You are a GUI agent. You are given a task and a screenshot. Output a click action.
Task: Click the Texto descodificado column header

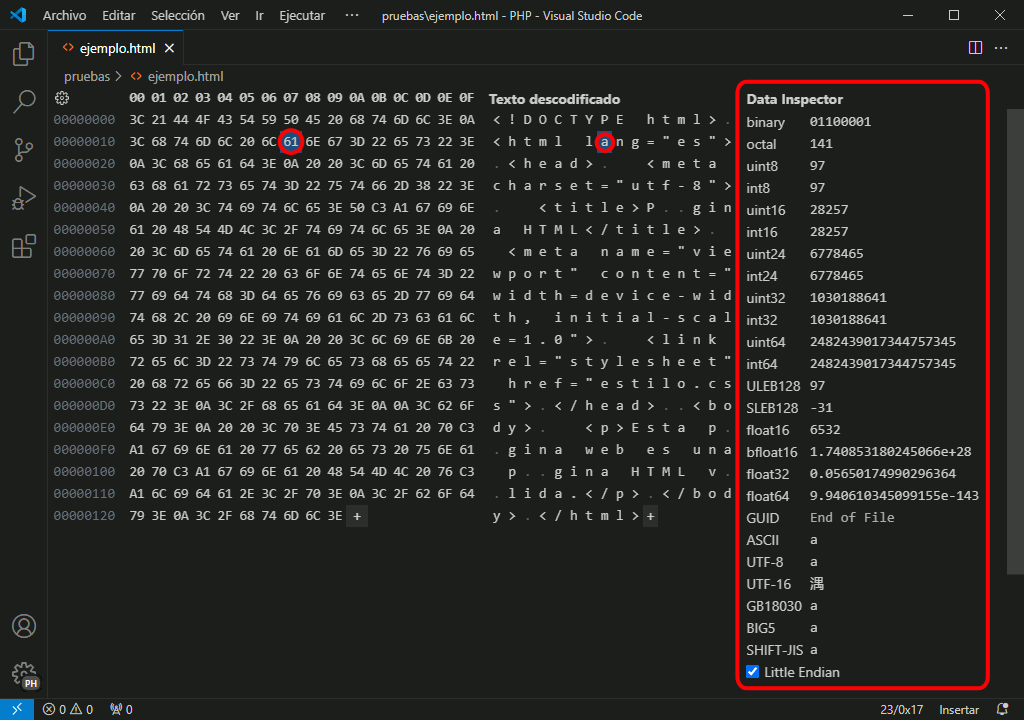click(x=554, y=99)
